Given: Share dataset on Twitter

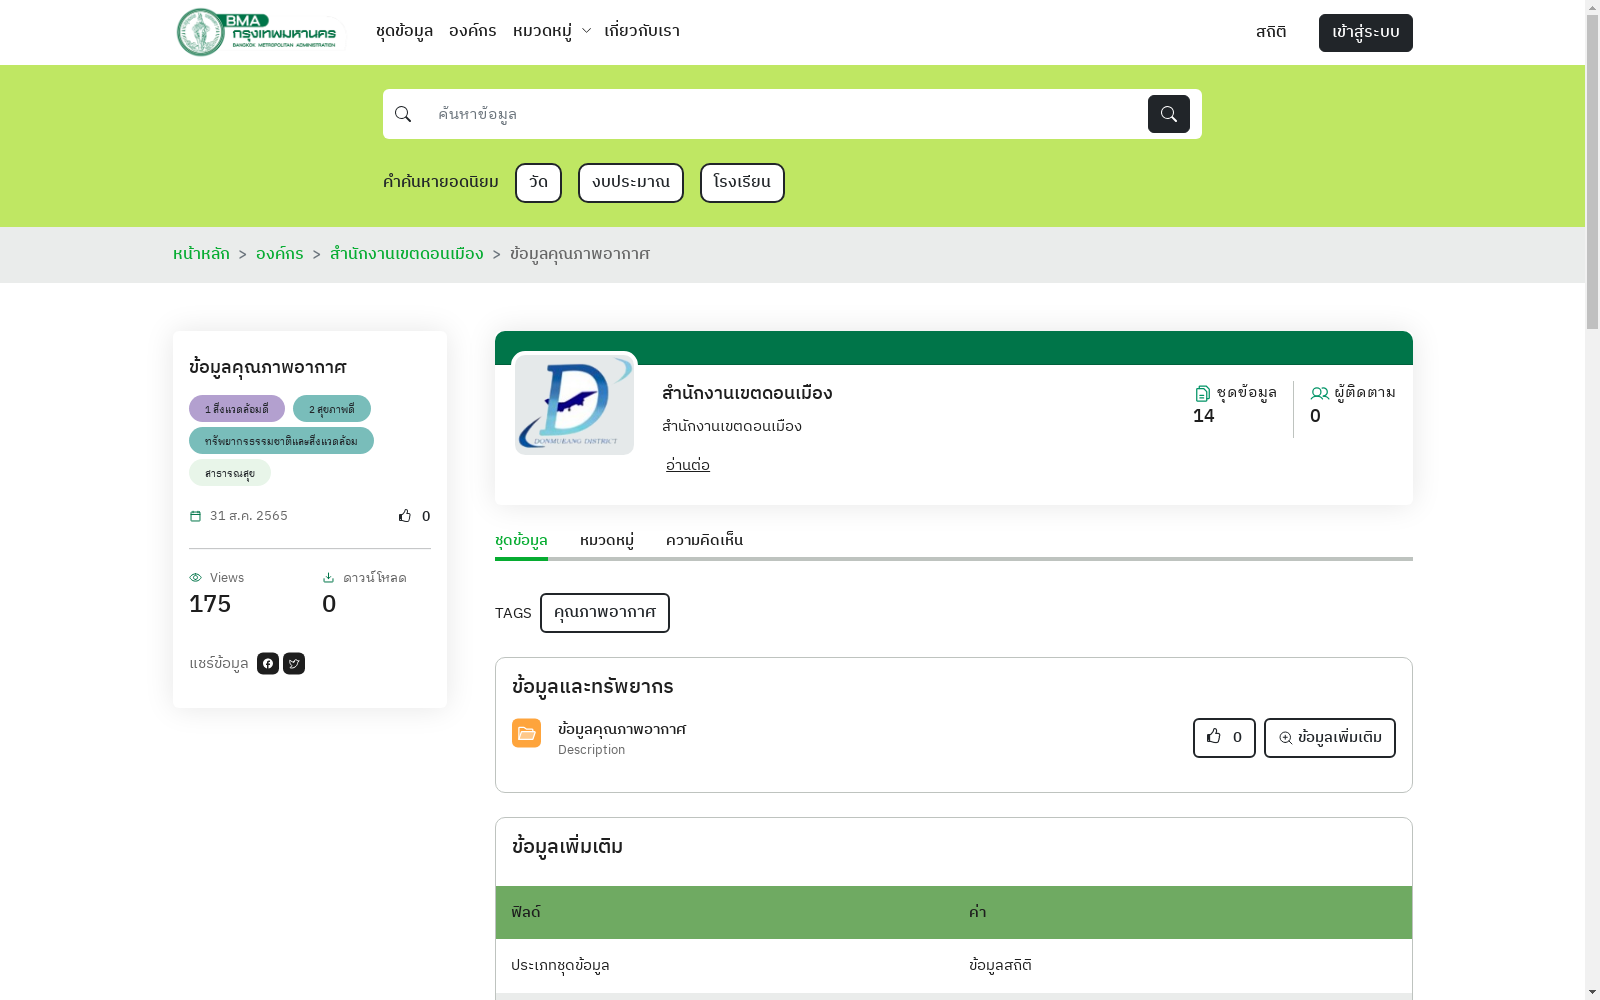Looking at the screenshot, I should [x=294, y=664].
